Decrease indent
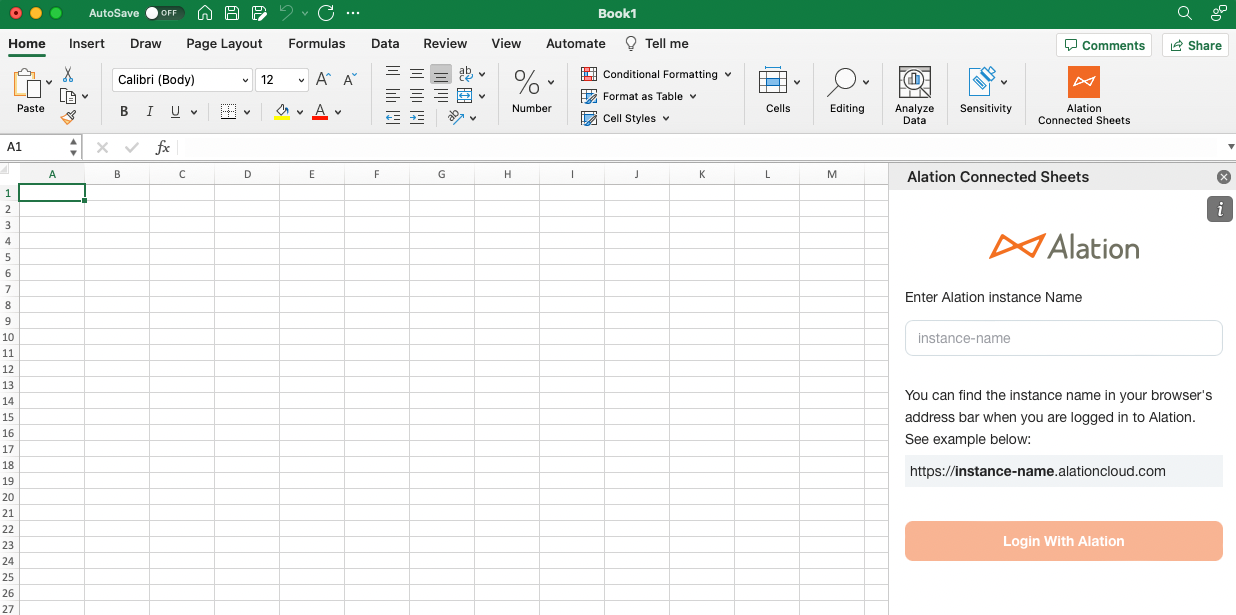Screen dimensions: 1236x615 click(x=393, y=118)
